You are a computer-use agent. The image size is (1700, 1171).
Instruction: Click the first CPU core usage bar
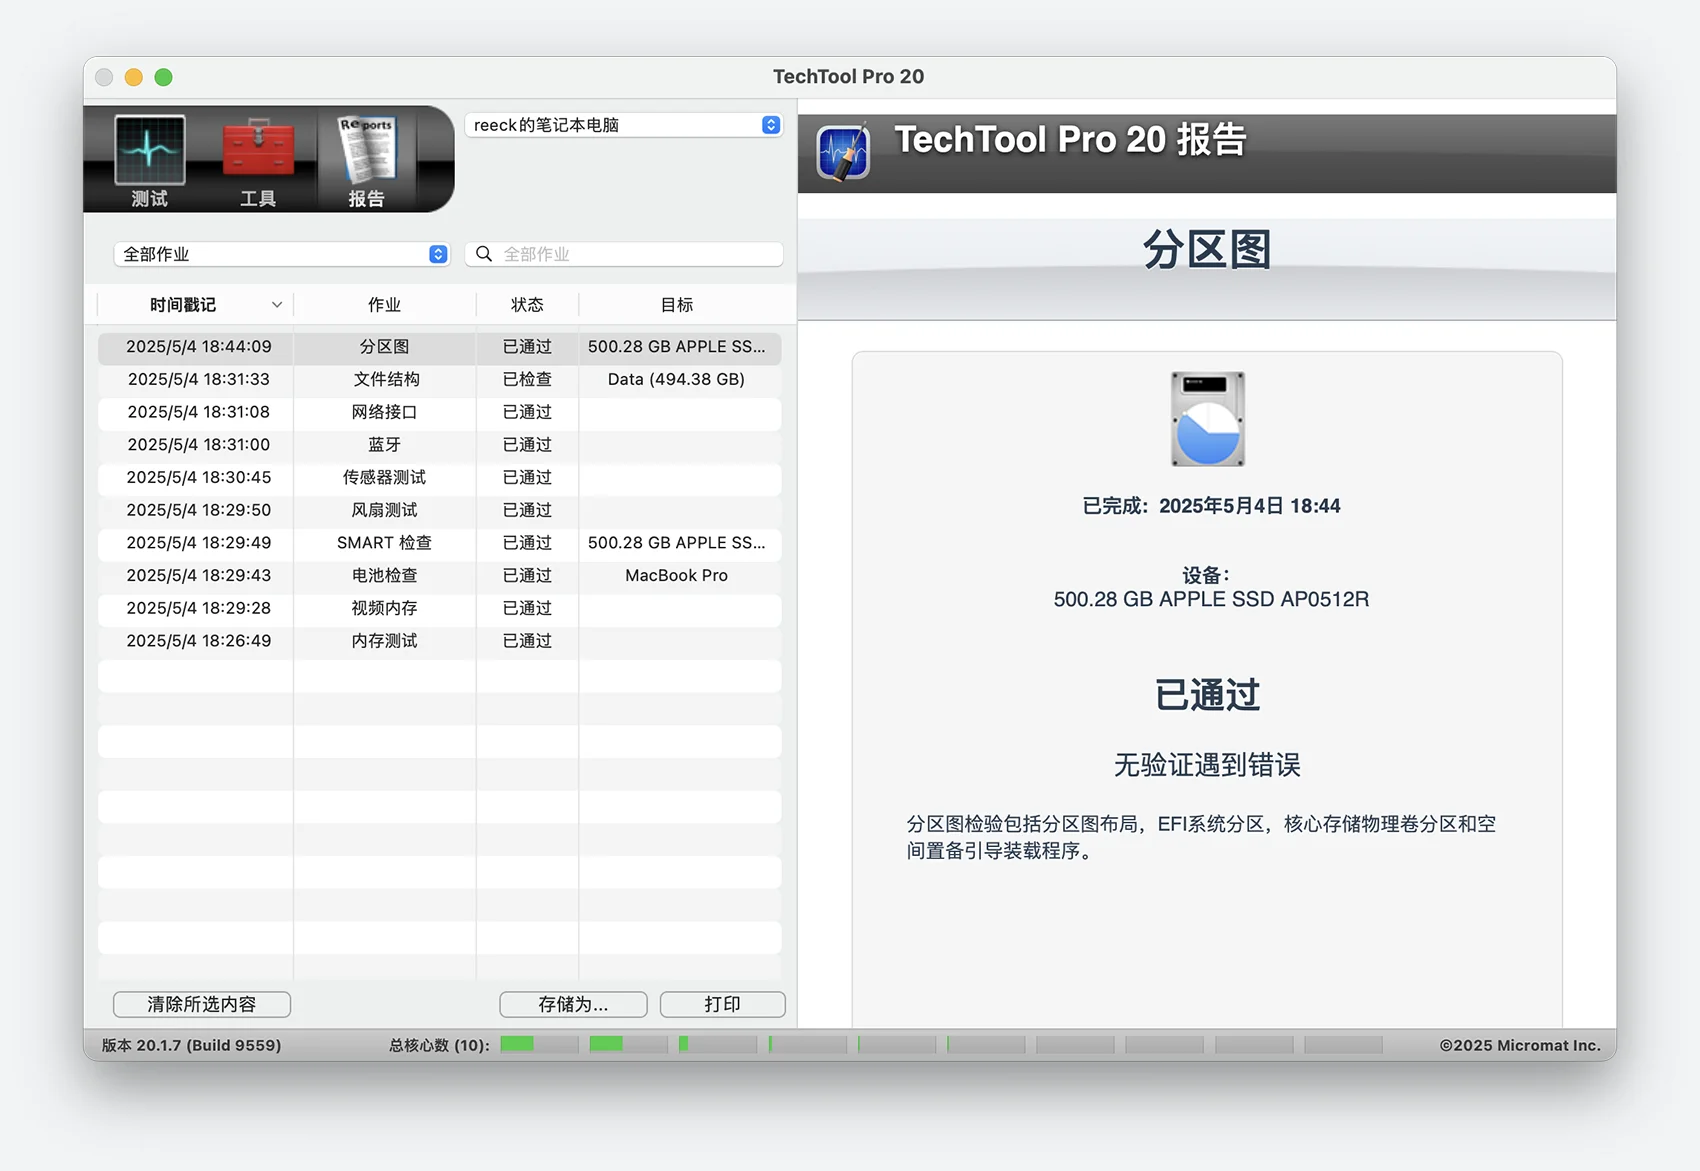[539, 1044]
